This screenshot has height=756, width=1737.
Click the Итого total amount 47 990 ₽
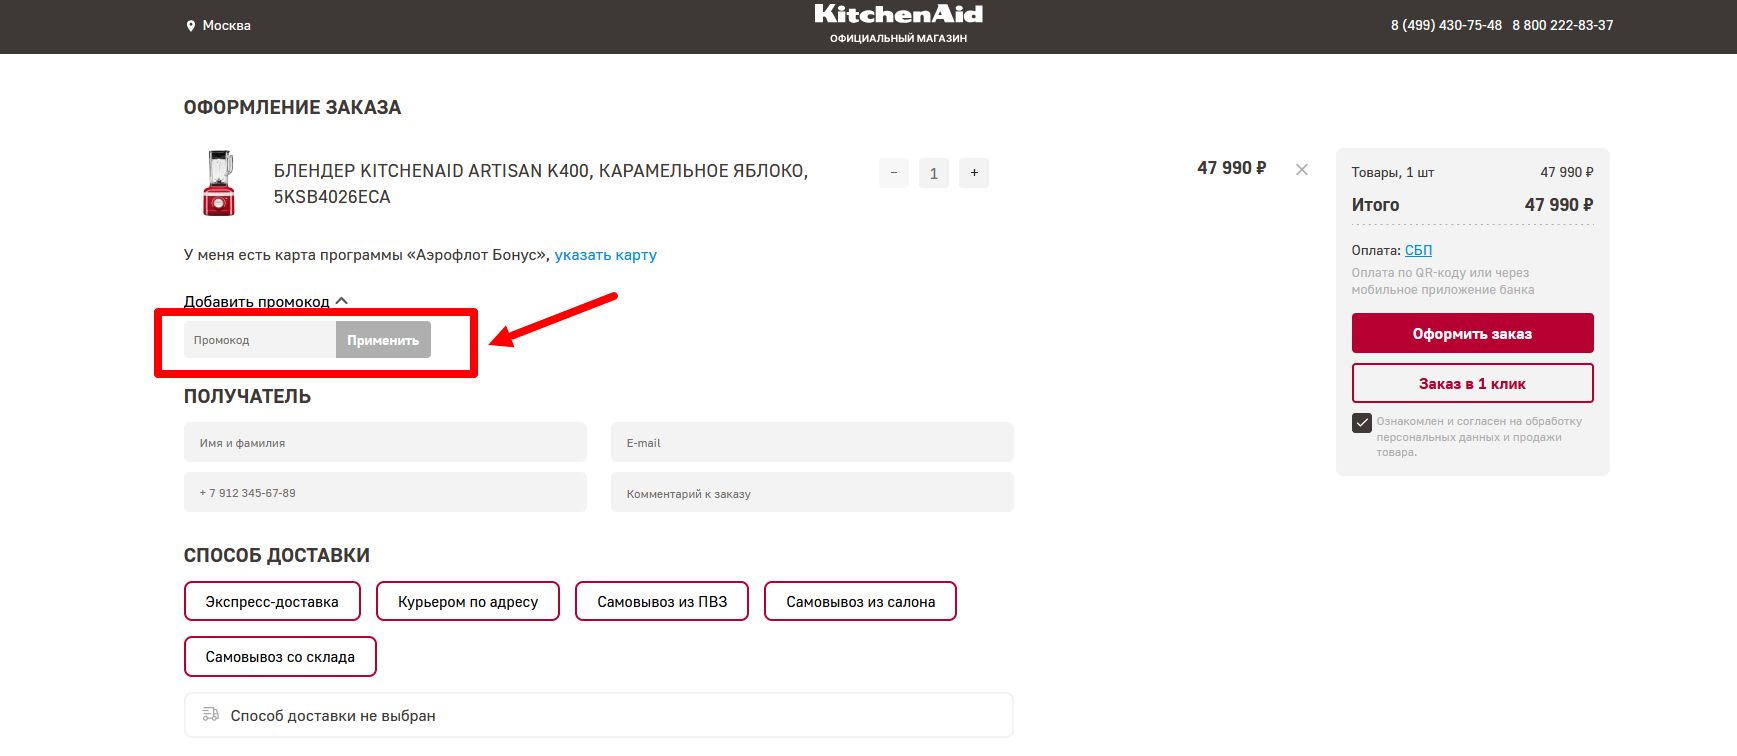pos(1559,205)
